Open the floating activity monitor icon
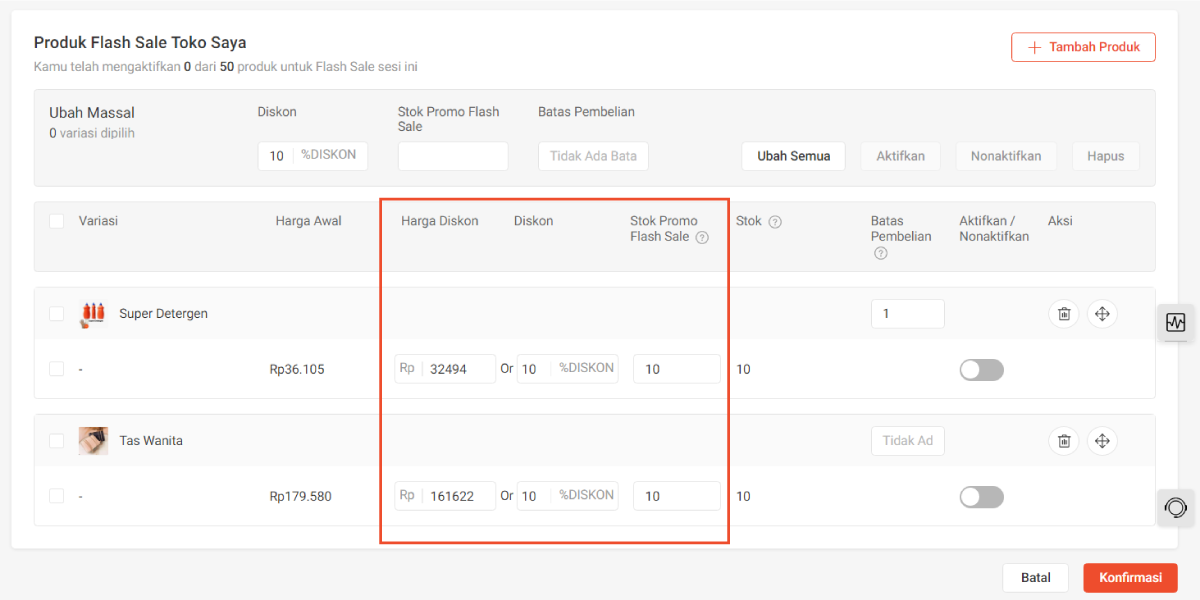The width and height of the screenshot is (1200, 600). [1175, 323]
